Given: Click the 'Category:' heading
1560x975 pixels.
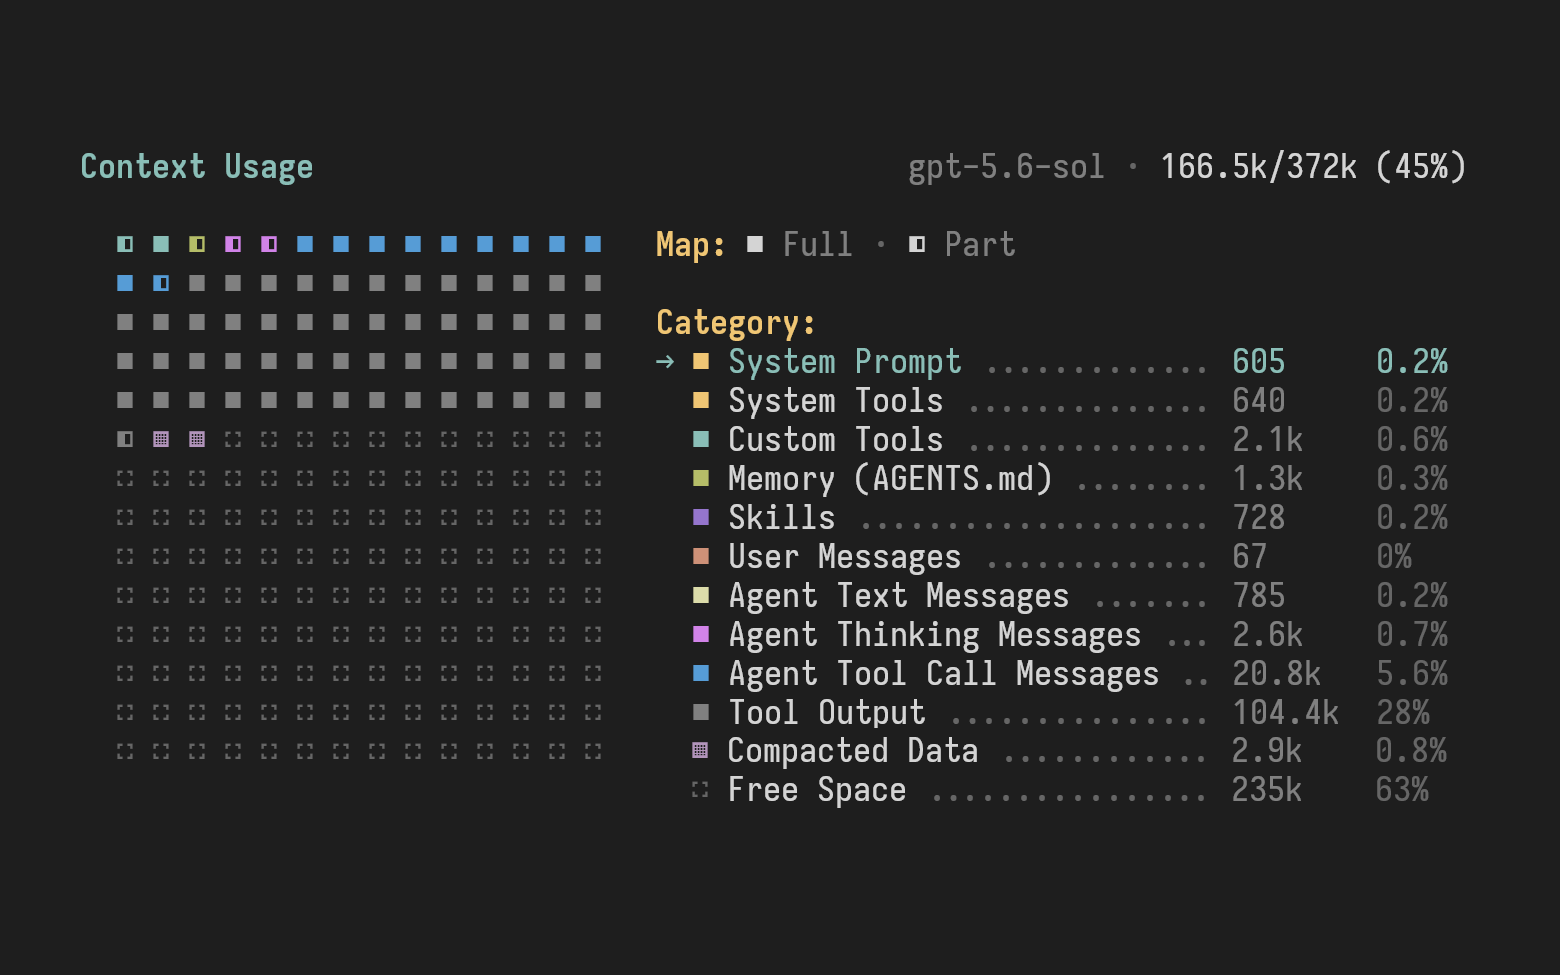Looking at the screenshot, I should 736,322.
